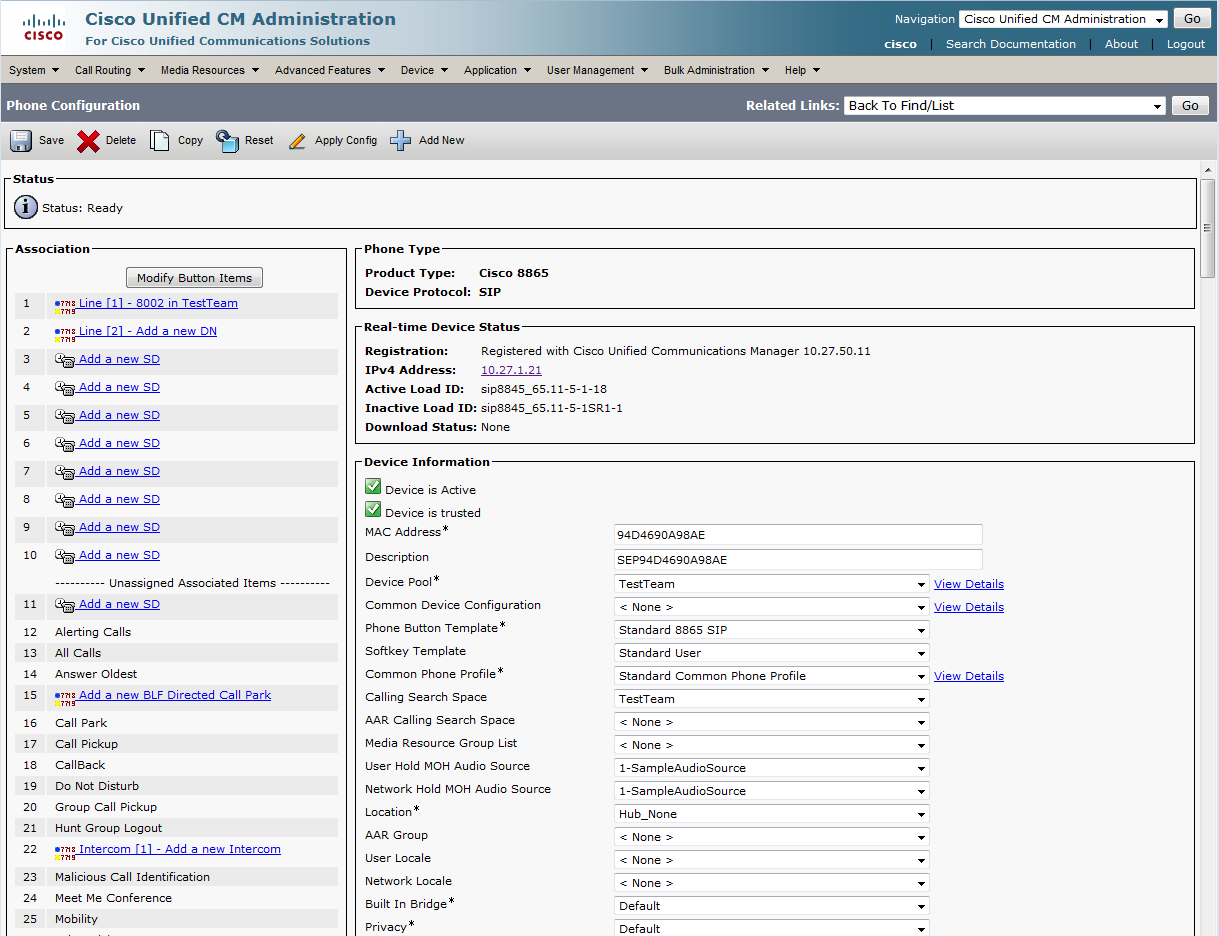Click the MAC Address input field
Screen dimensions: 1219x936
[798, 535]
